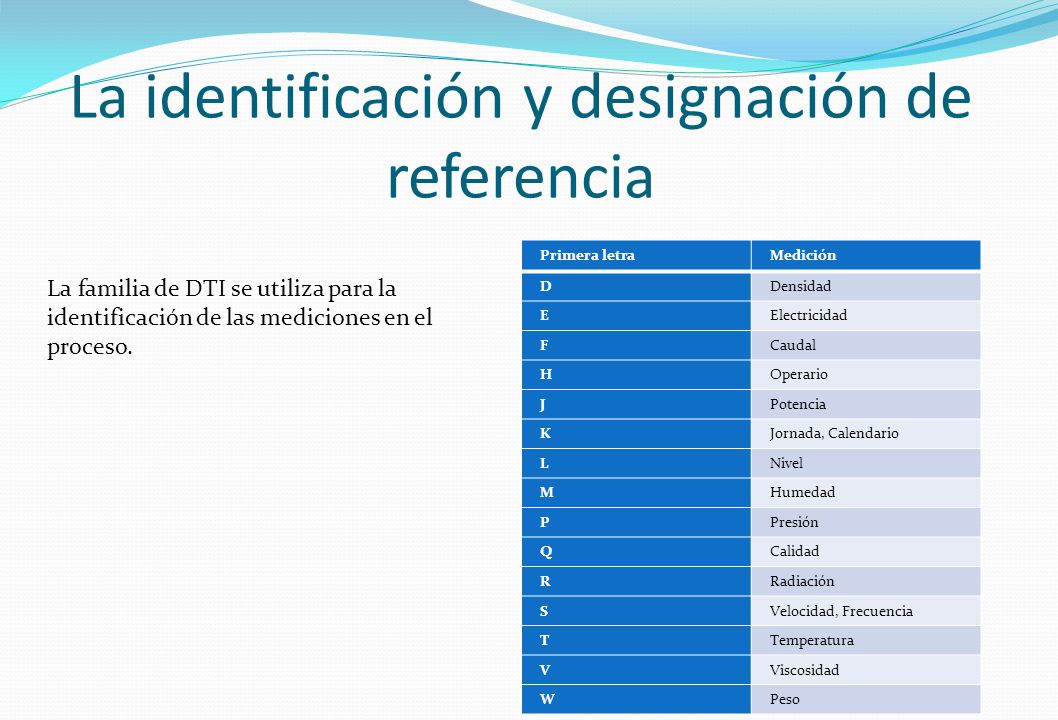Viewport: 1058px width, 720px height.
Task: Click the 'M' letter cell
Action: tap(636, 493)
